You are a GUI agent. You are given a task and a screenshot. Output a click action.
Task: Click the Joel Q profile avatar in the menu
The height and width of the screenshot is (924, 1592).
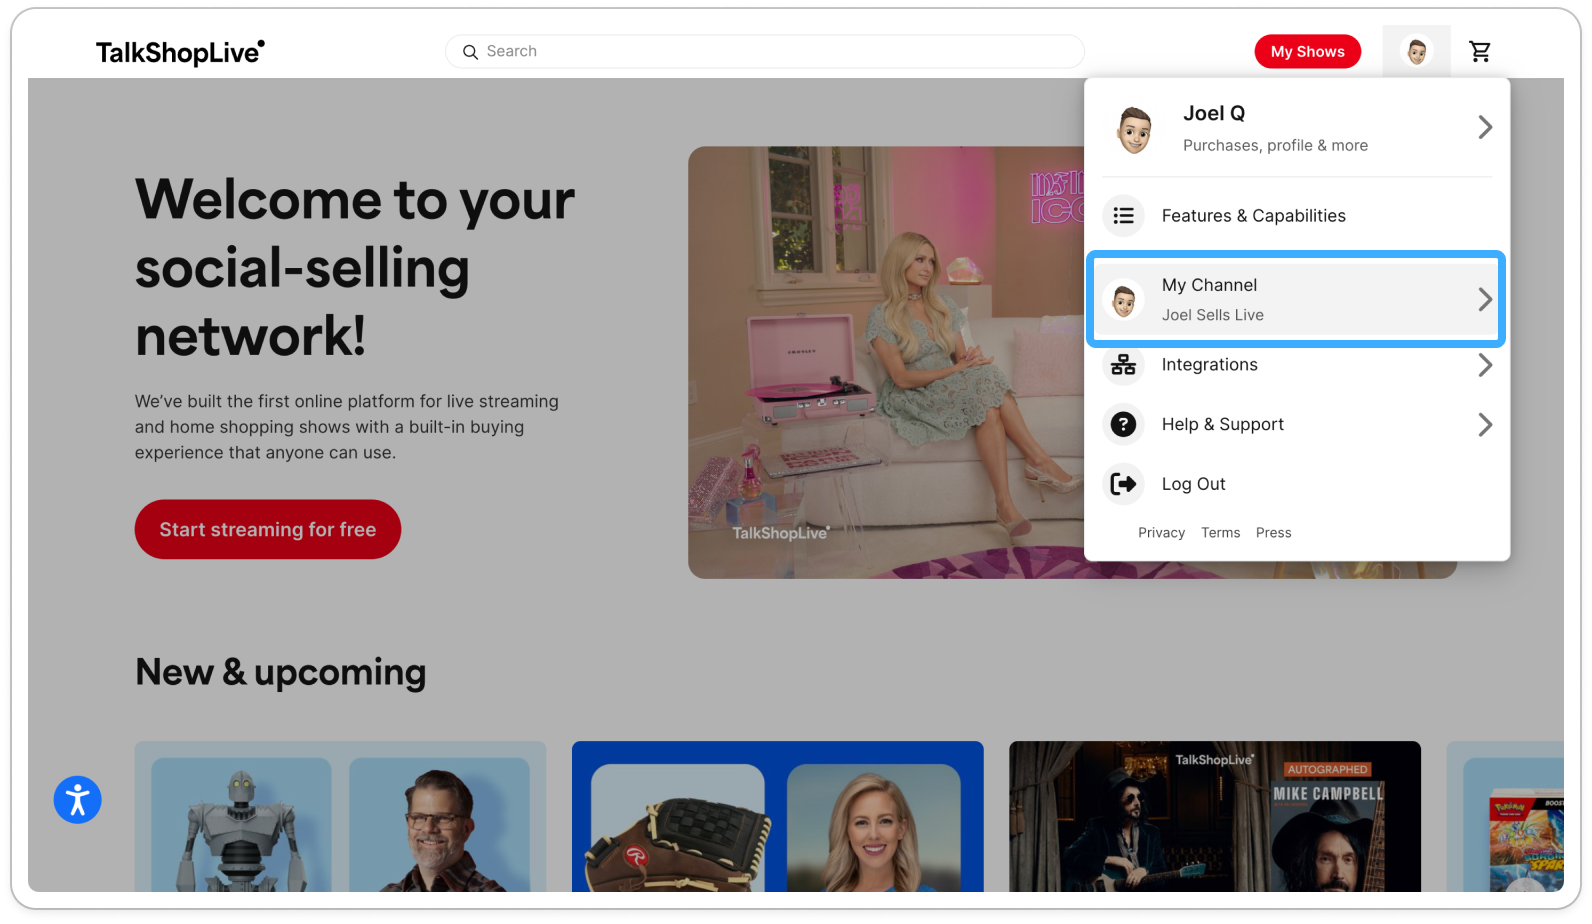(1134, 129)
